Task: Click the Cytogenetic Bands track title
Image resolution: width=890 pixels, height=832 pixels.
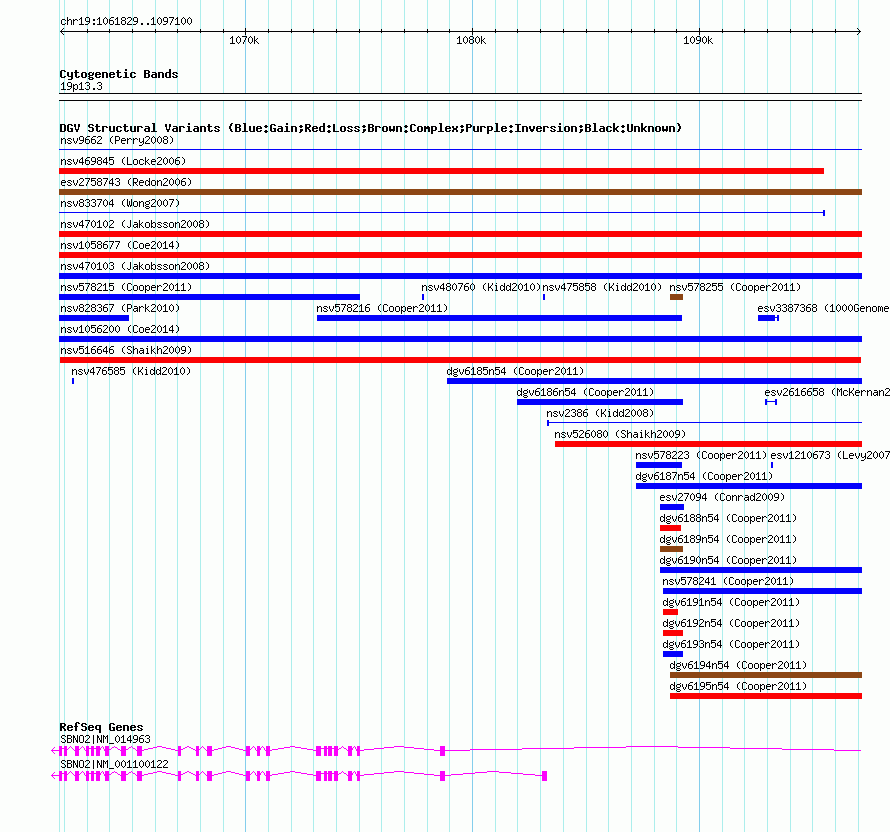Action: tap(119, 74)
